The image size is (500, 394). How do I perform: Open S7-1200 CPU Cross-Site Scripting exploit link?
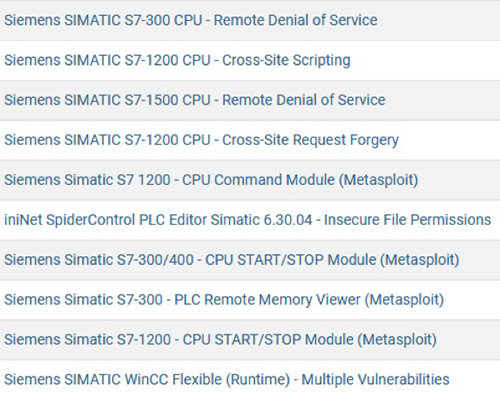[177, 60]
